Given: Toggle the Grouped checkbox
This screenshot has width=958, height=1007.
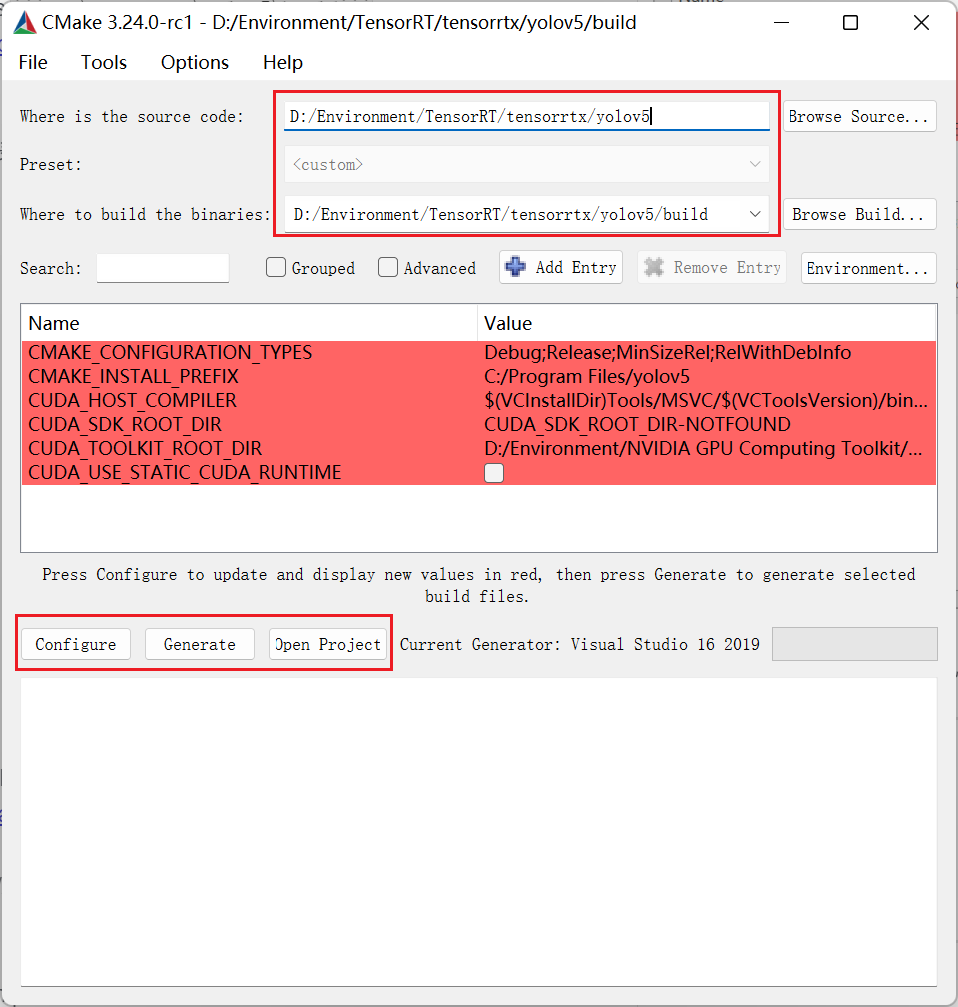Looking at the screenshot, I should pos(275,267).
